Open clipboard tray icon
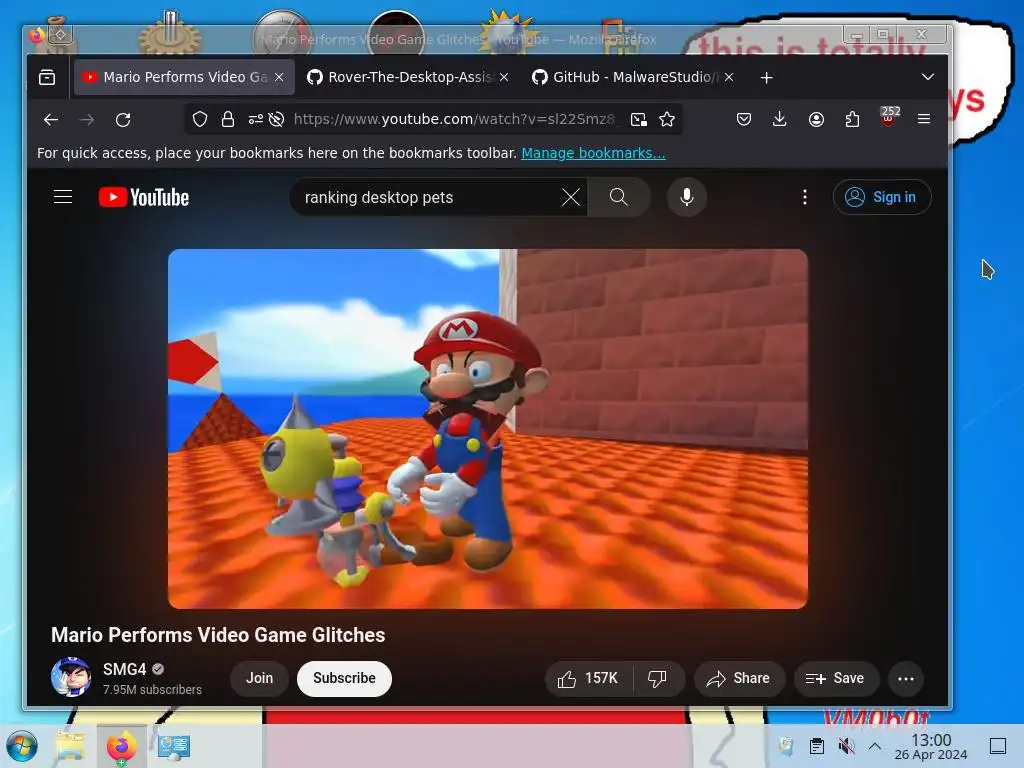Viewport: 1024px width, 768px height. [x=816, y=746]
